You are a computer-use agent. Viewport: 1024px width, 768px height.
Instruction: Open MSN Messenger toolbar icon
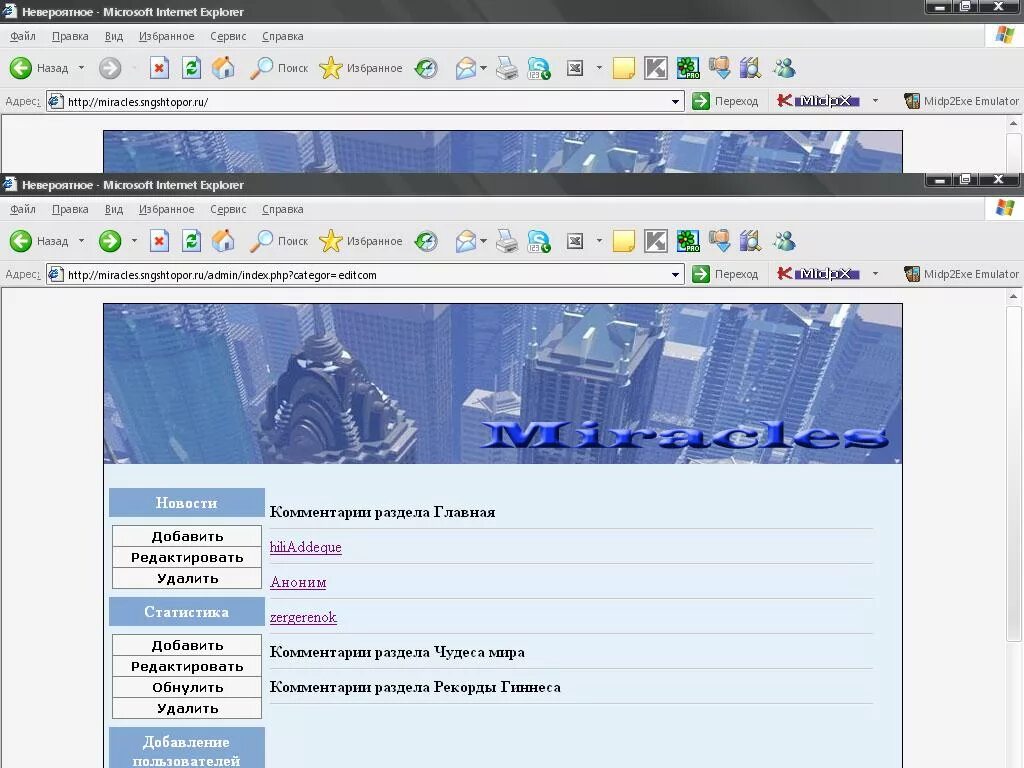point(784,241)
